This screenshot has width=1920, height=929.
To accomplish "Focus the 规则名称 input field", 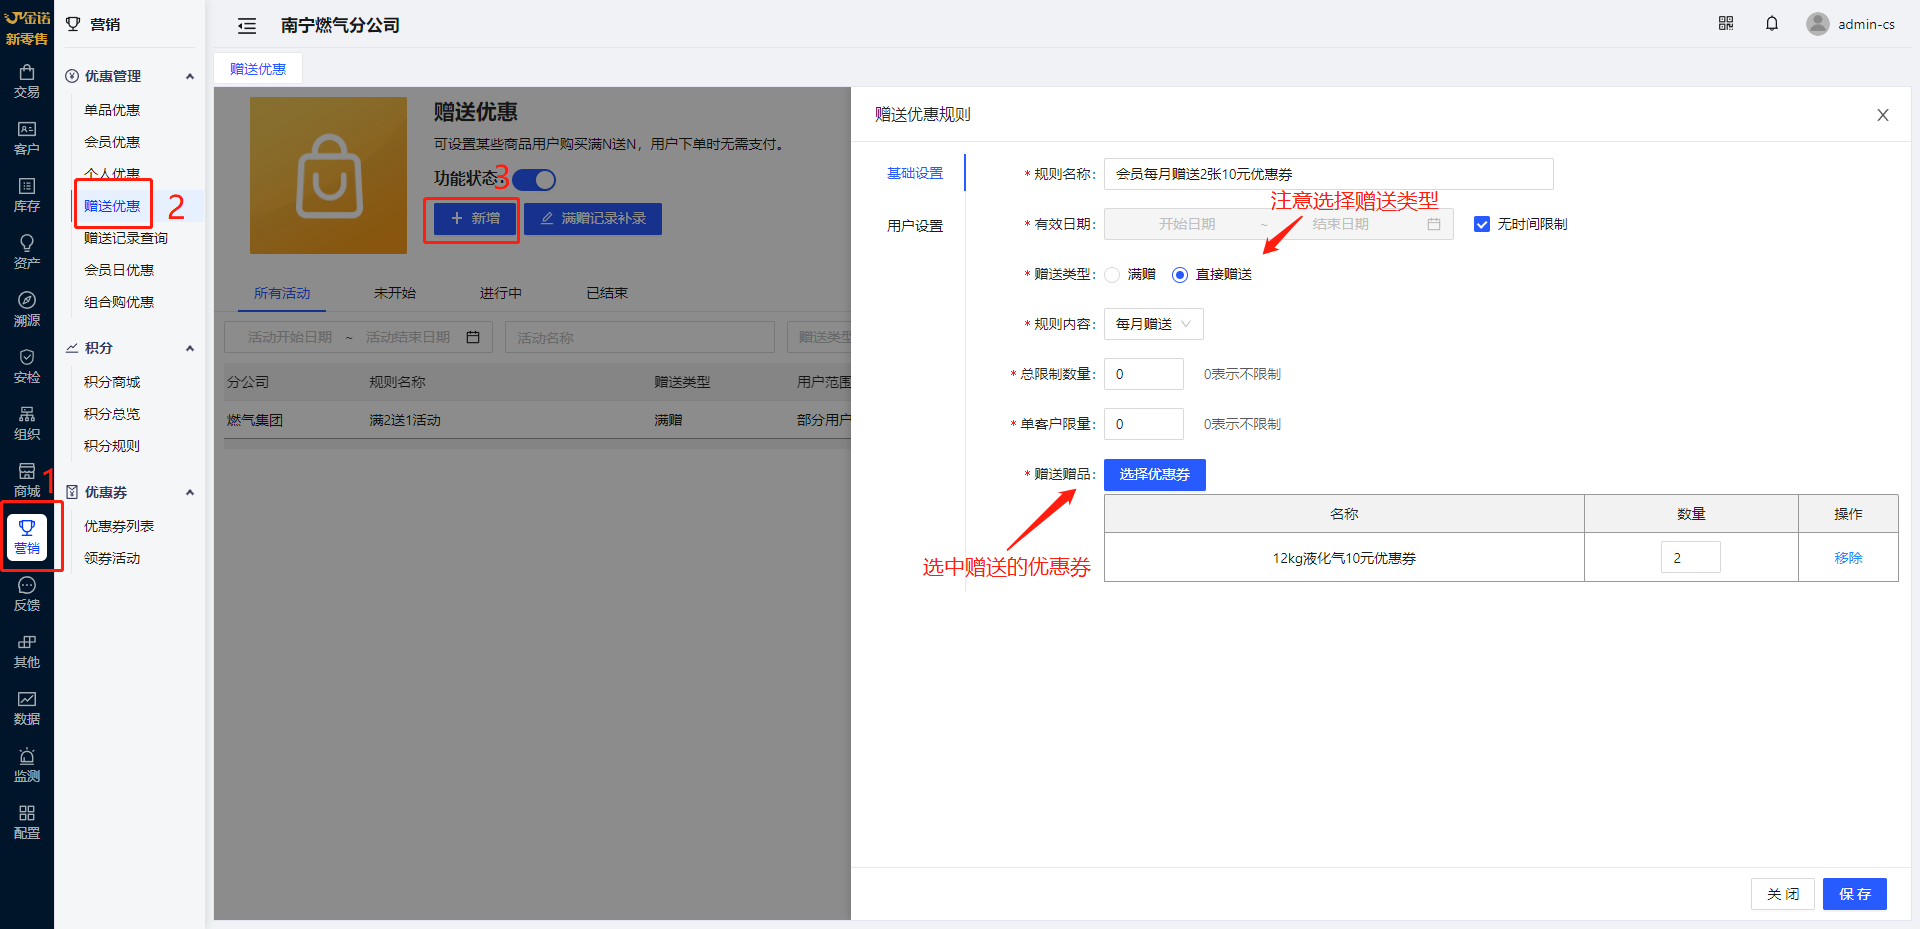I will point(1329,174).
